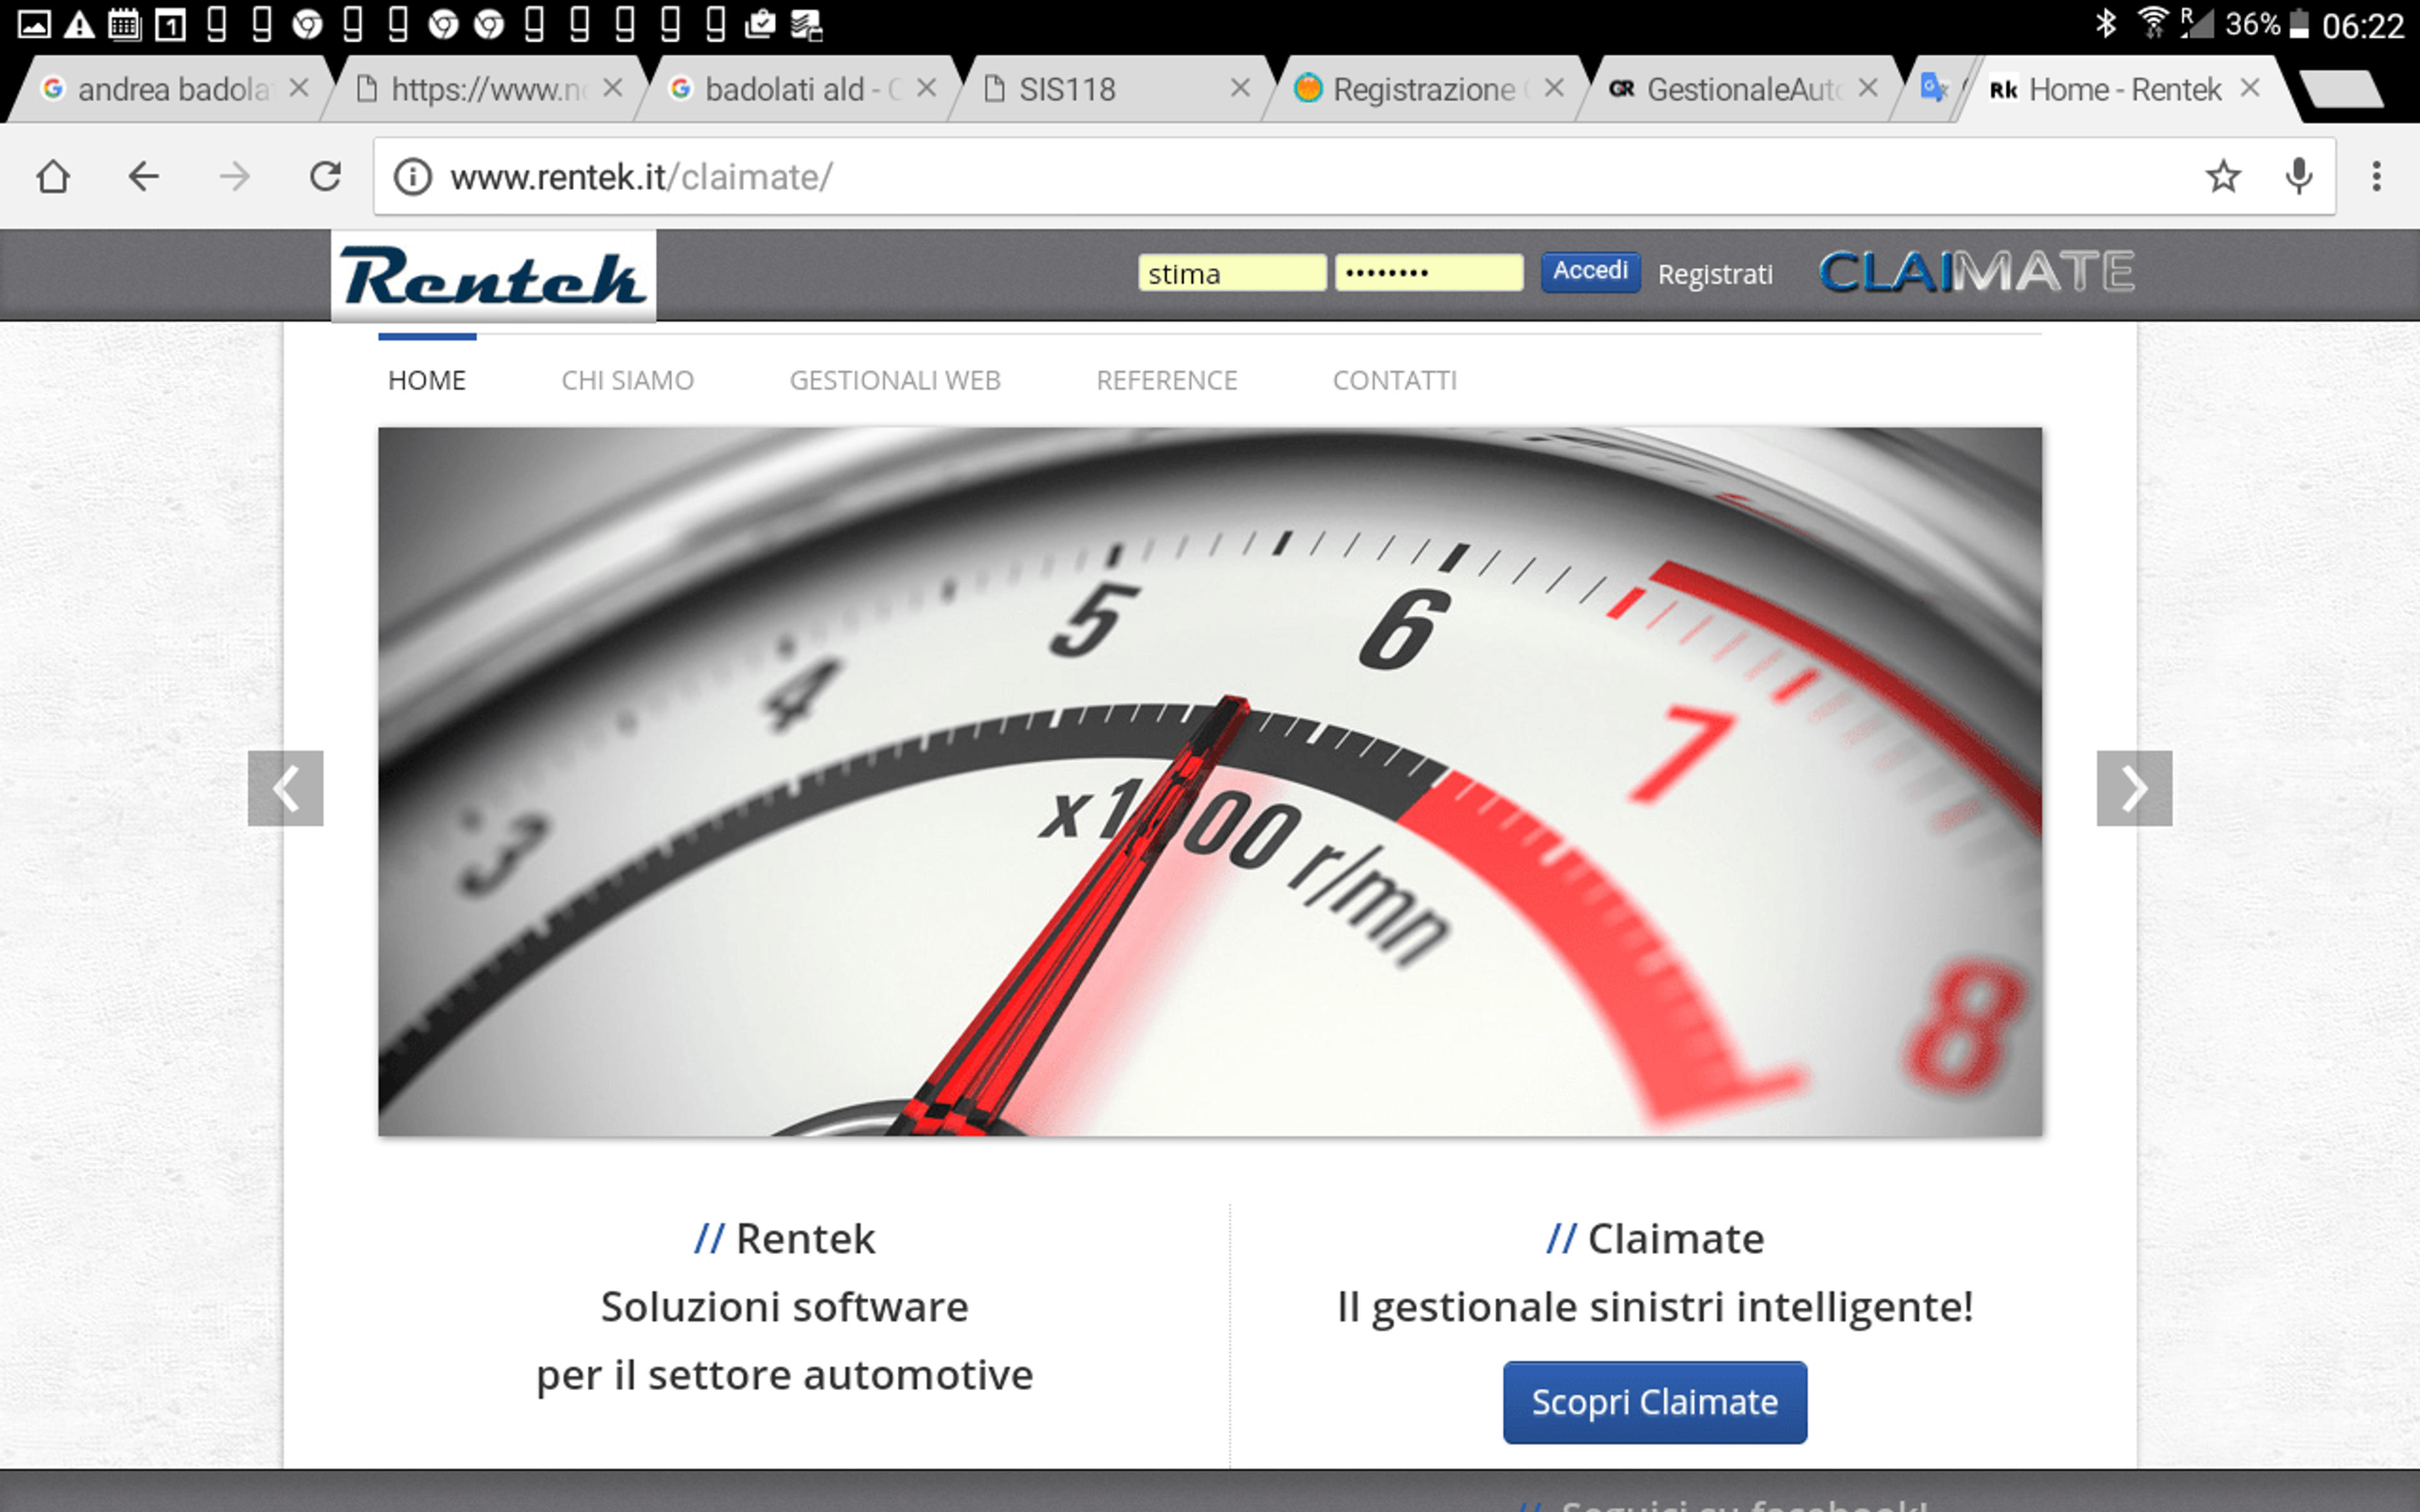Select the CONTATTI menu item
This screenshot has width=2420, height=1512.
1395,380
